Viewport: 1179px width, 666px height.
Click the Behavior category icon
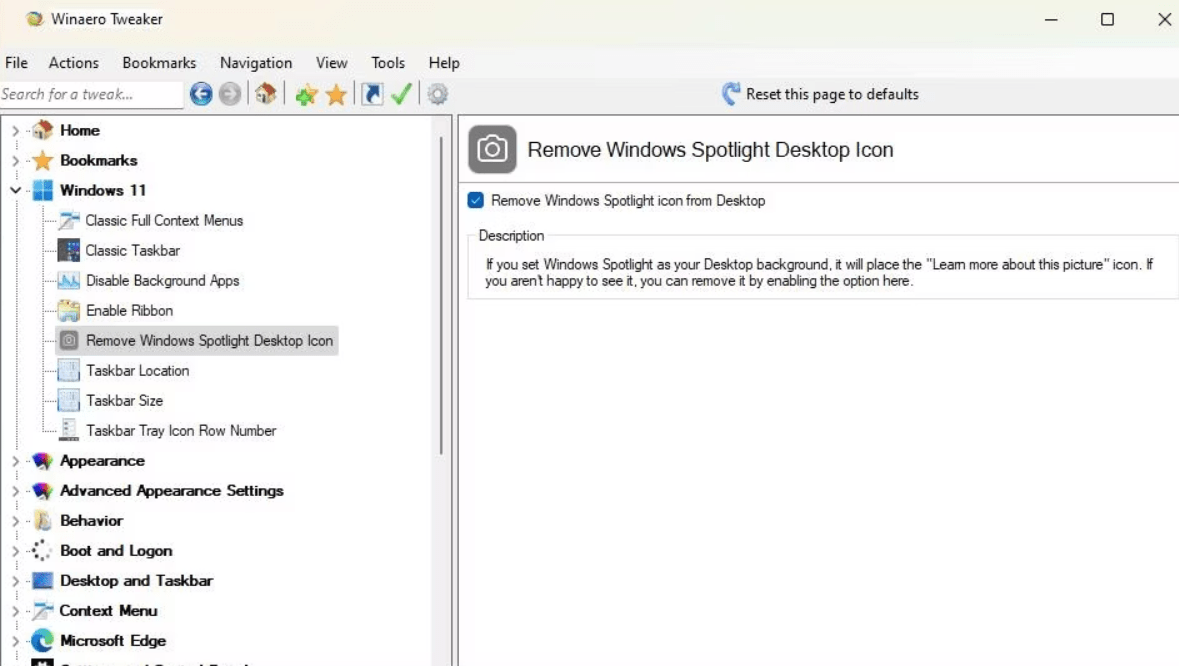(x=43, y=520)
